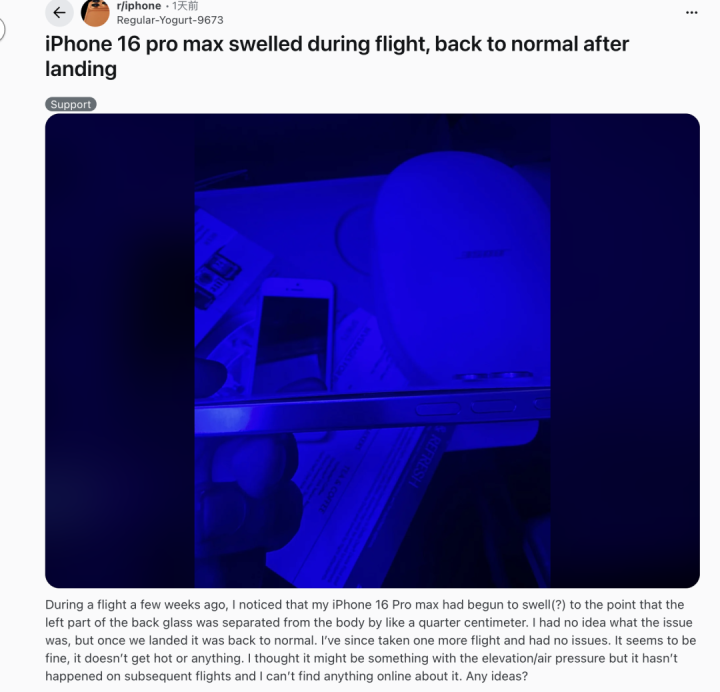This screenshot has height=692, width=720.
Task: Click the partial circular button at left edge
Action: pyautogui.click(x=1, y=30)
